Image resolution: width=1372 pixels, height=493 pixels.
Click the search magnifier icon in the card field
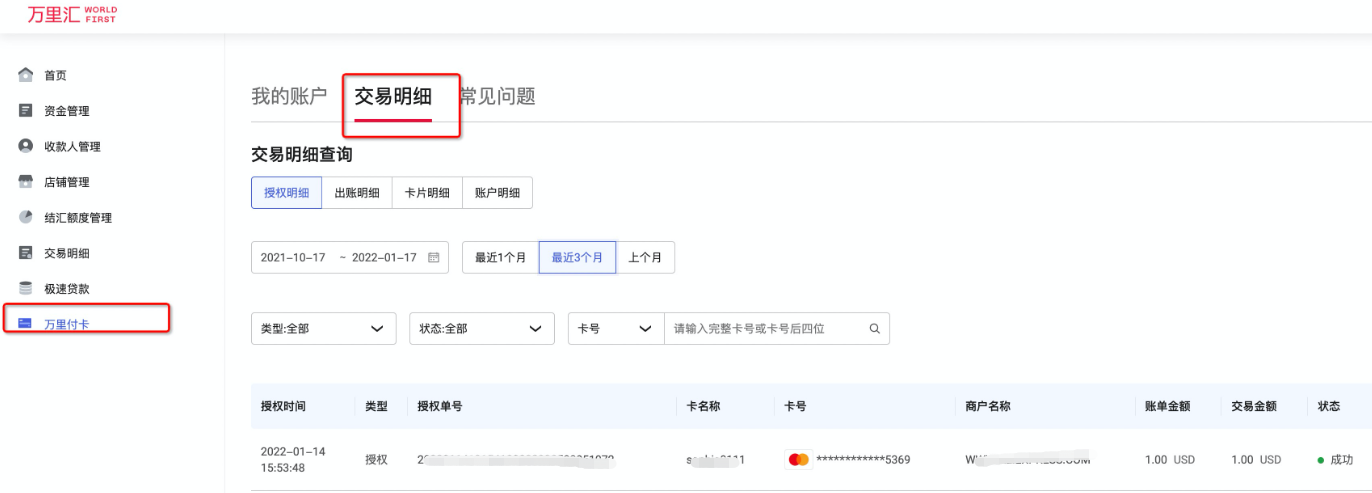click(x=874, y=328)
